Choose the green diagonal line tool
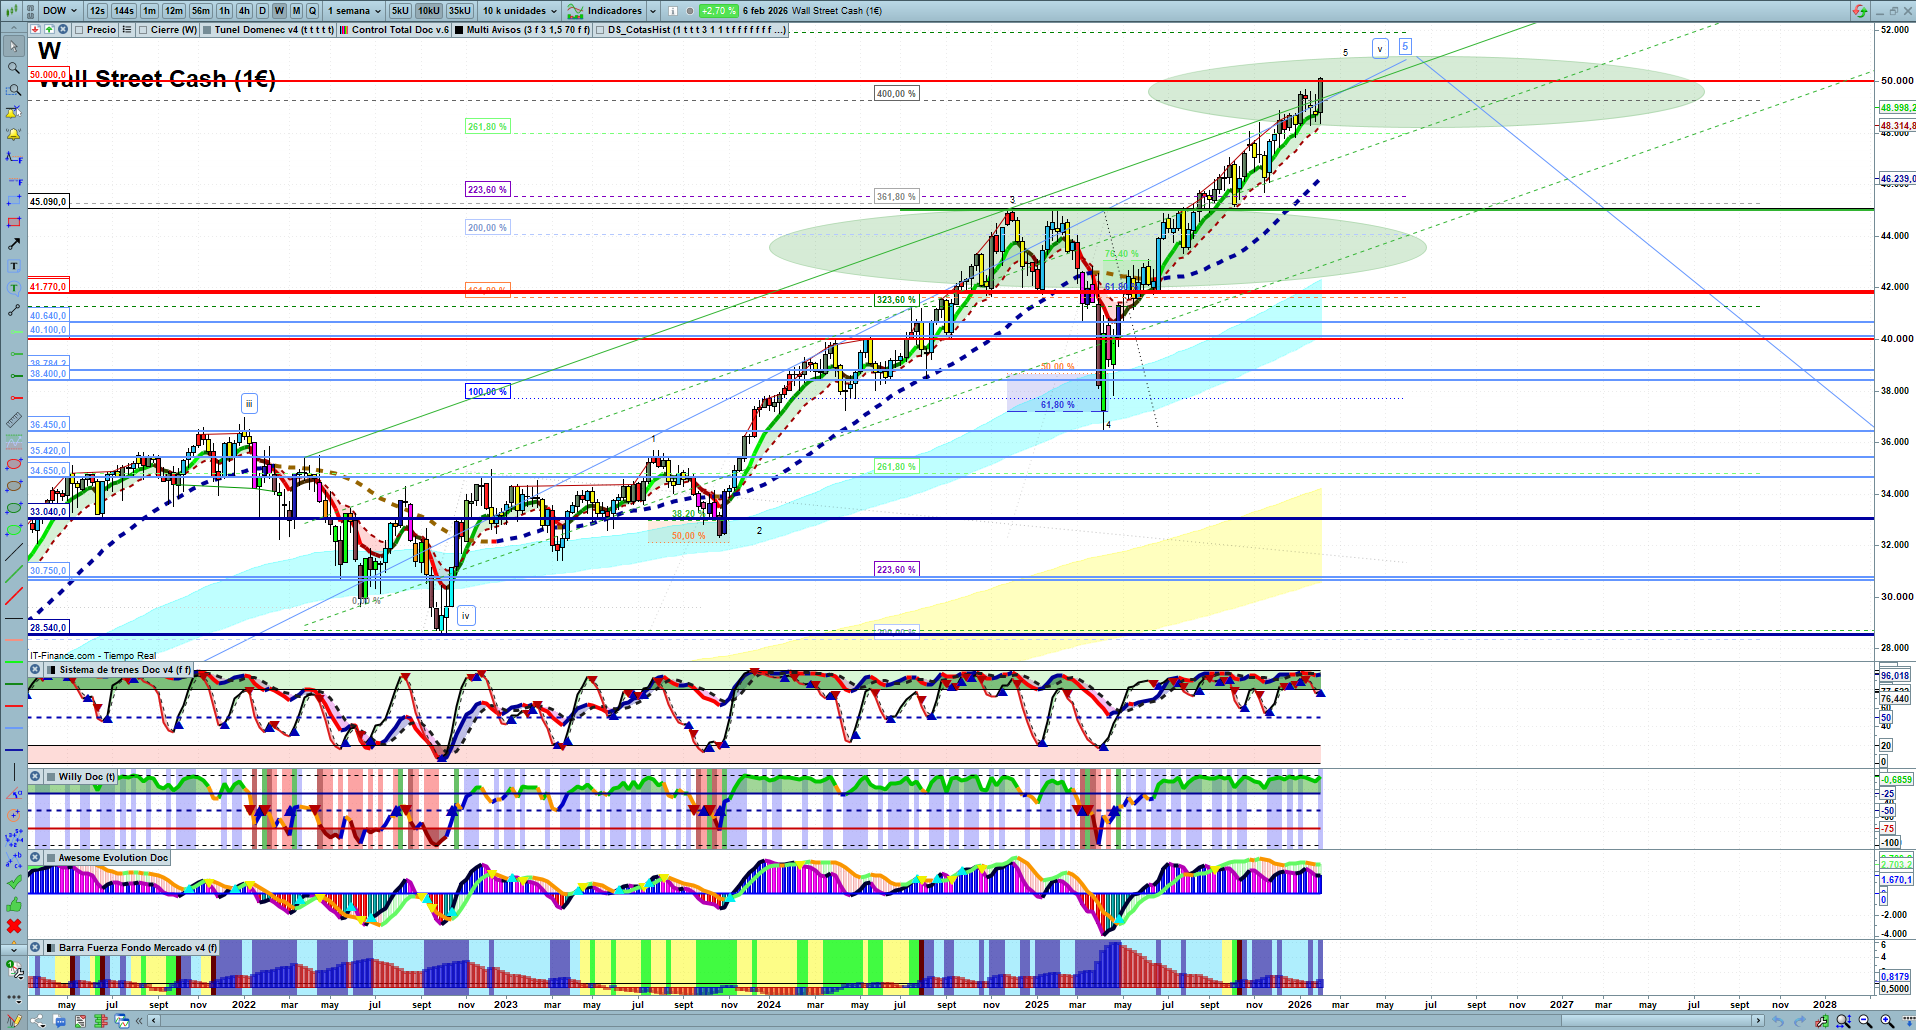 14,574
